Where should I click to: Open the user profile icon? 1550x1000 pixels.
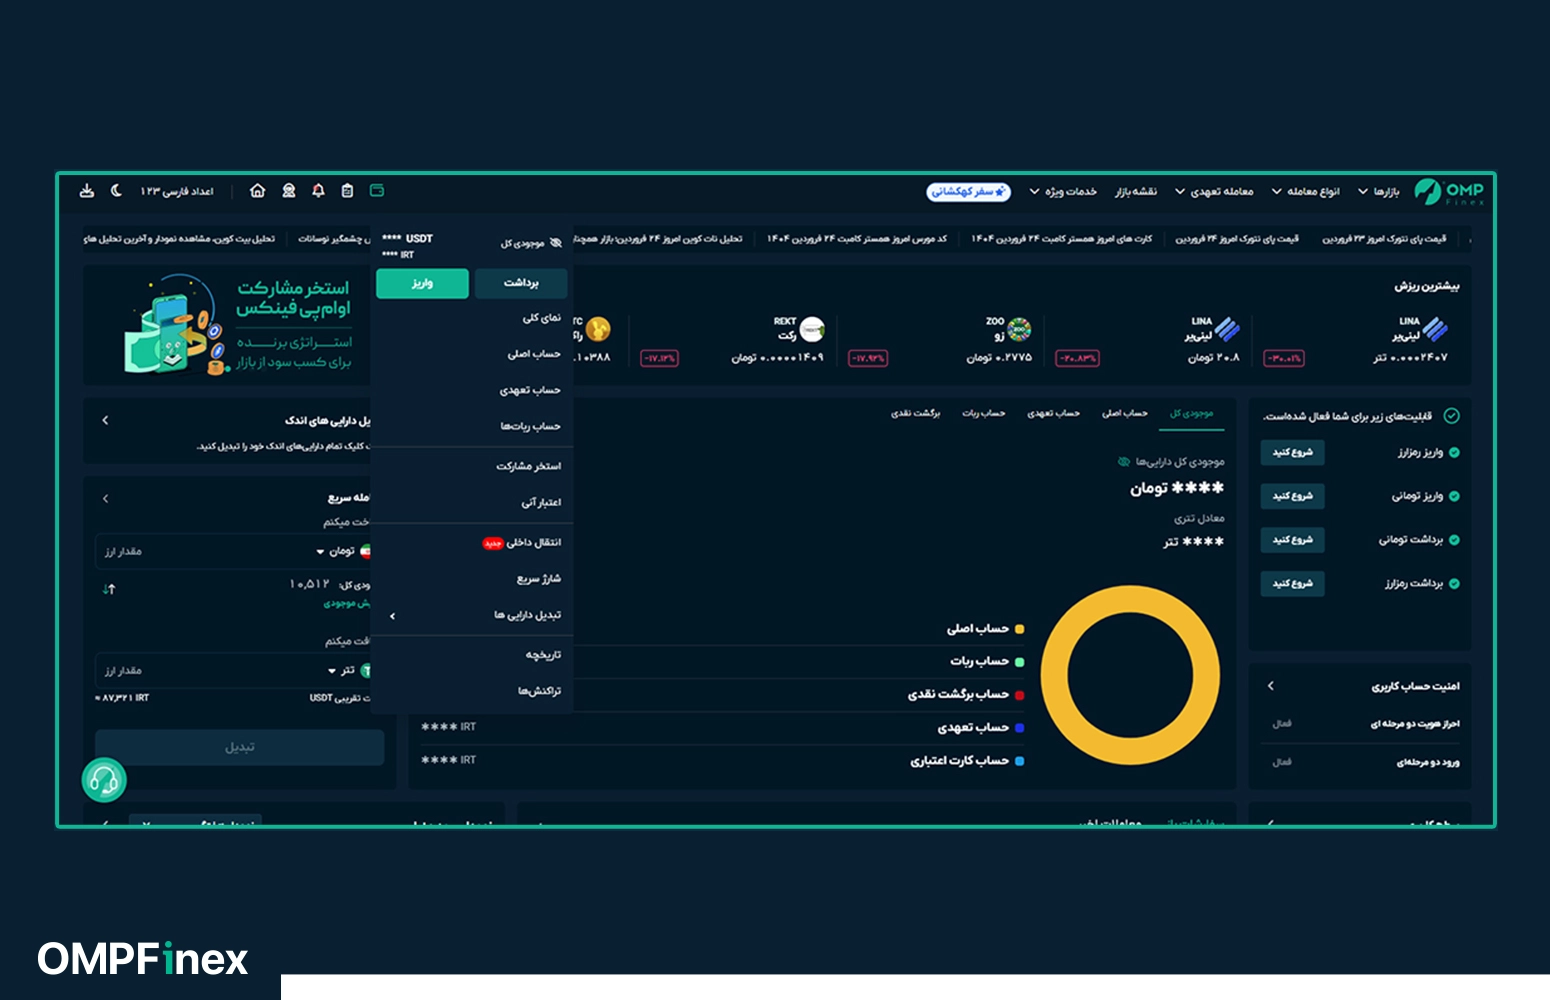click(289, 190)
